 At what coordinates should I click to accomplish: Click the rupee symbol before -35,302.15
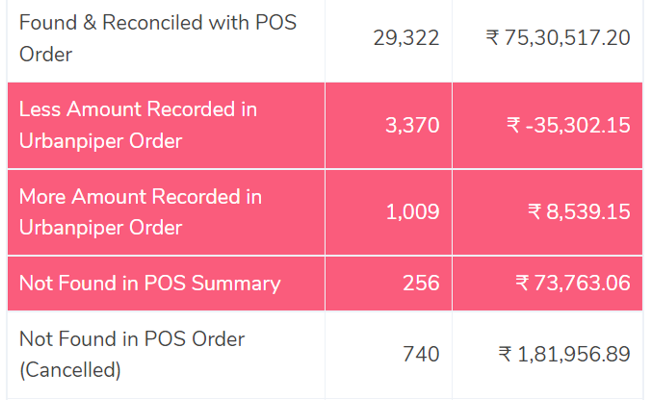click(513, 125)
